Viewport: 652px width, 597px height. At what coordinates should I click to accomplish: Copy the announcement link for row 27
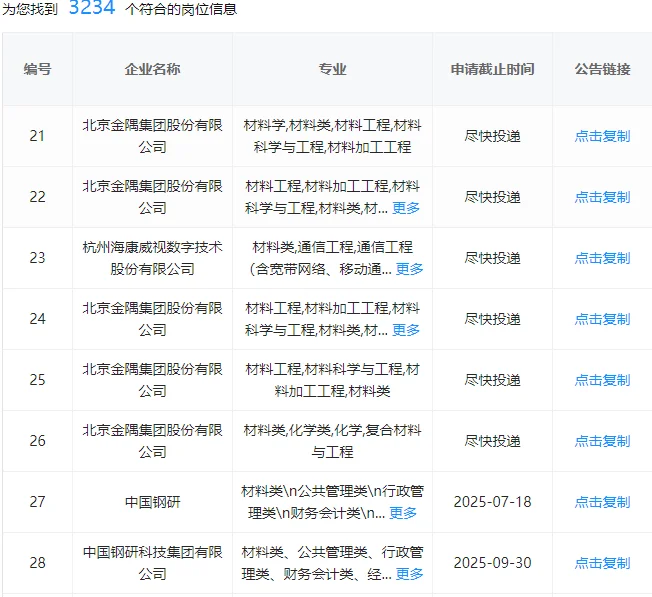pyautogui.click(x=602, y=502)
